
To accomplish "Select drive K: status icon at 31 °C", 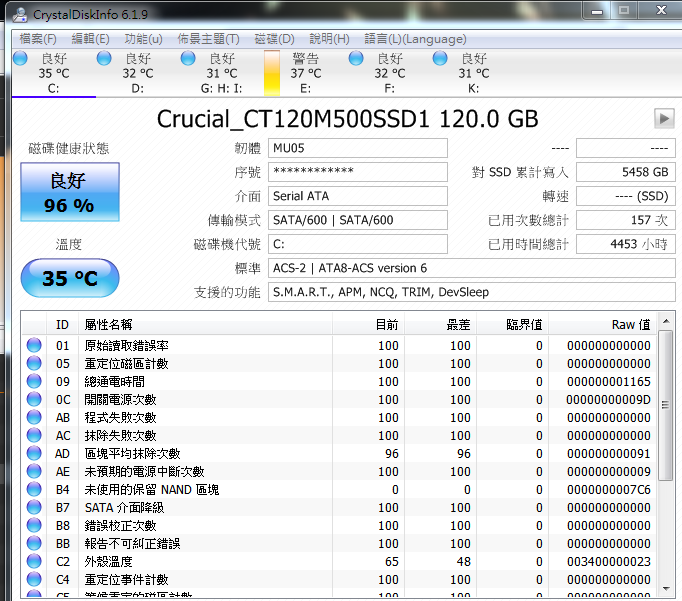I will 440,58.
